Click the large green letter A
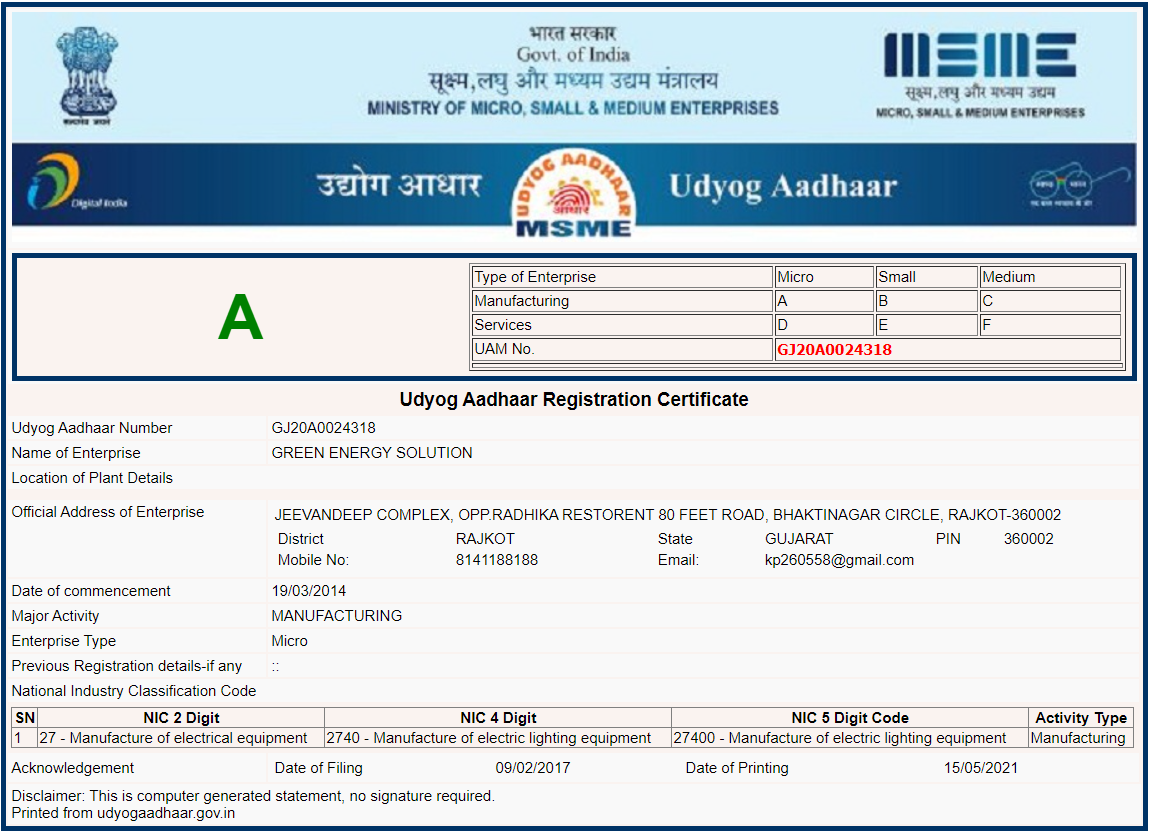 coord(241,317)
